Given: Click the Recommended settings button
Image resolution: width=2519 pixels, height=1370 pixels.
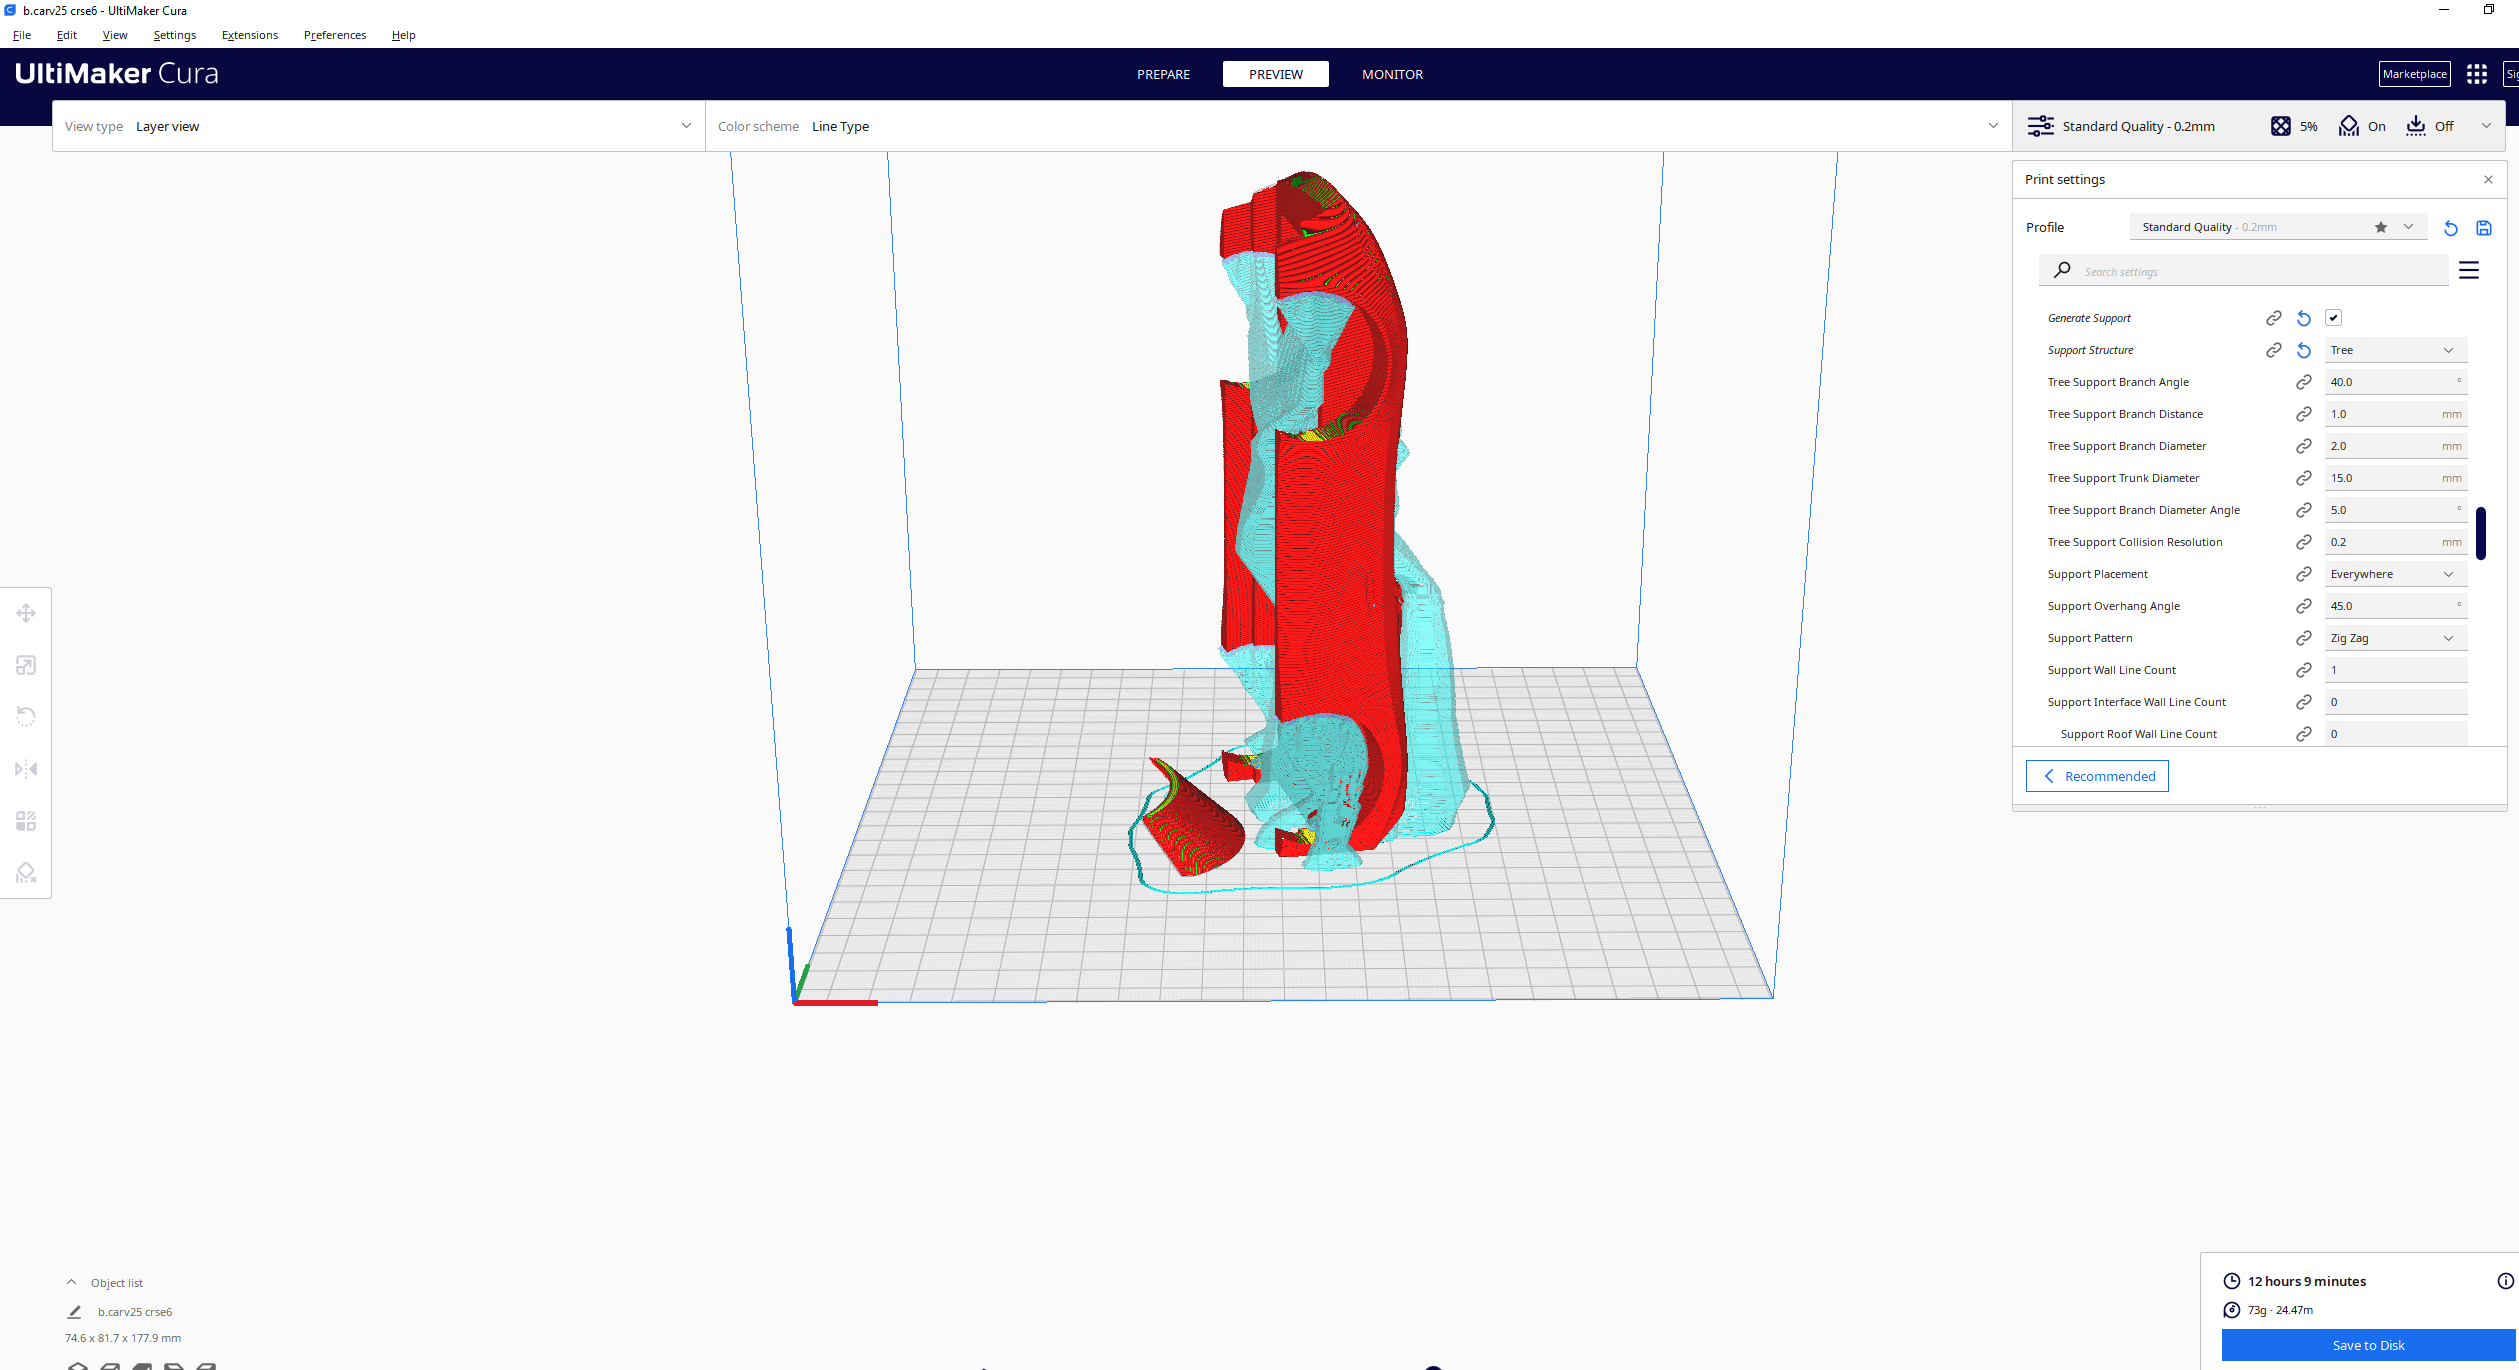Looking at the screenshot, I should pos(2097,776).
